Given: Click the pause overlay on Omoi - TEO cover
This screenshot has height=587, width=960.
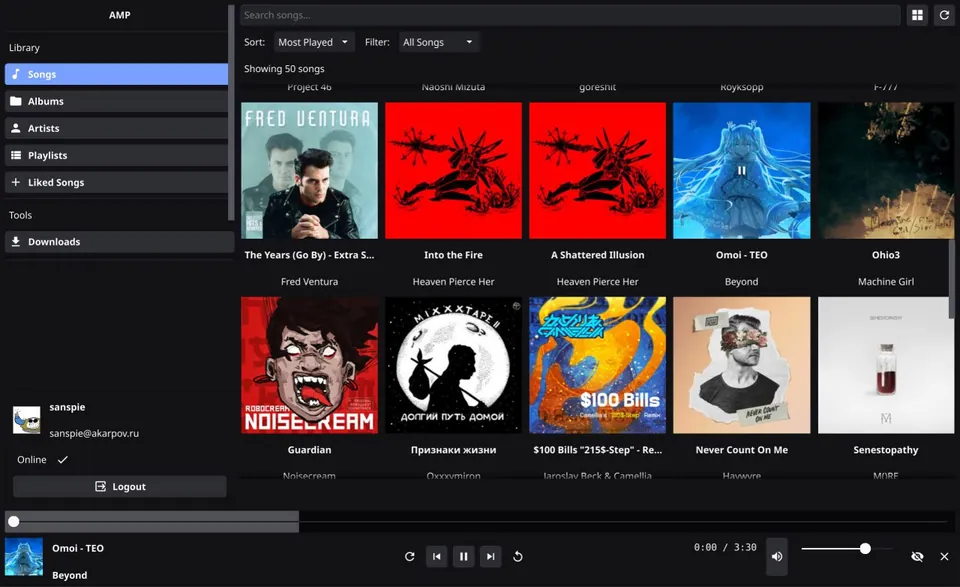Looking at the screenshot, I should tap(741, 171).
